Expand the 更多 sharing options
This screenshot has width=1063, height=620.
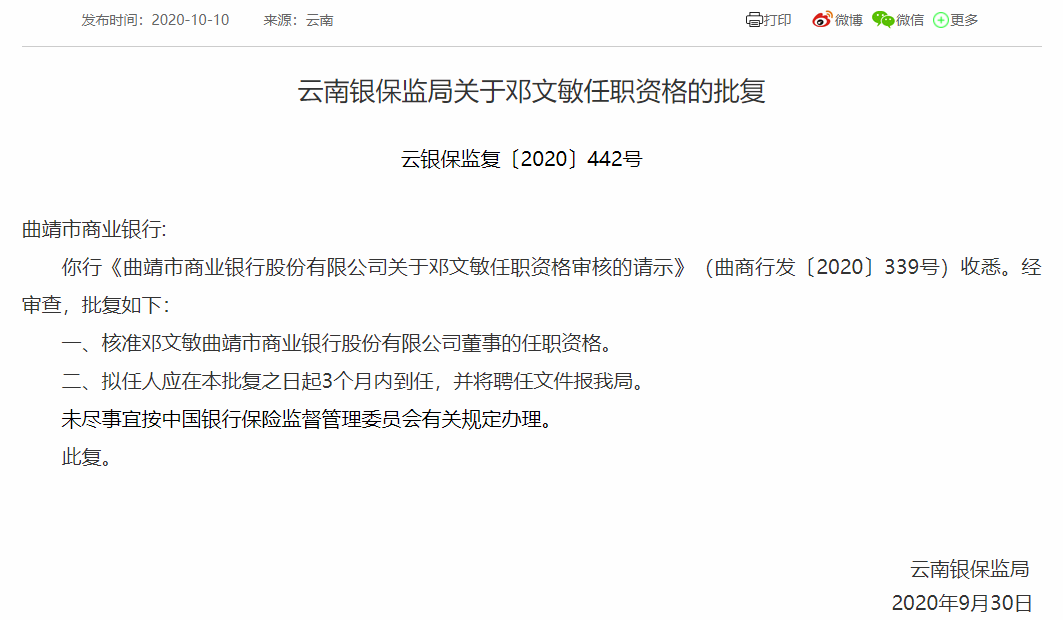point(964,20)
